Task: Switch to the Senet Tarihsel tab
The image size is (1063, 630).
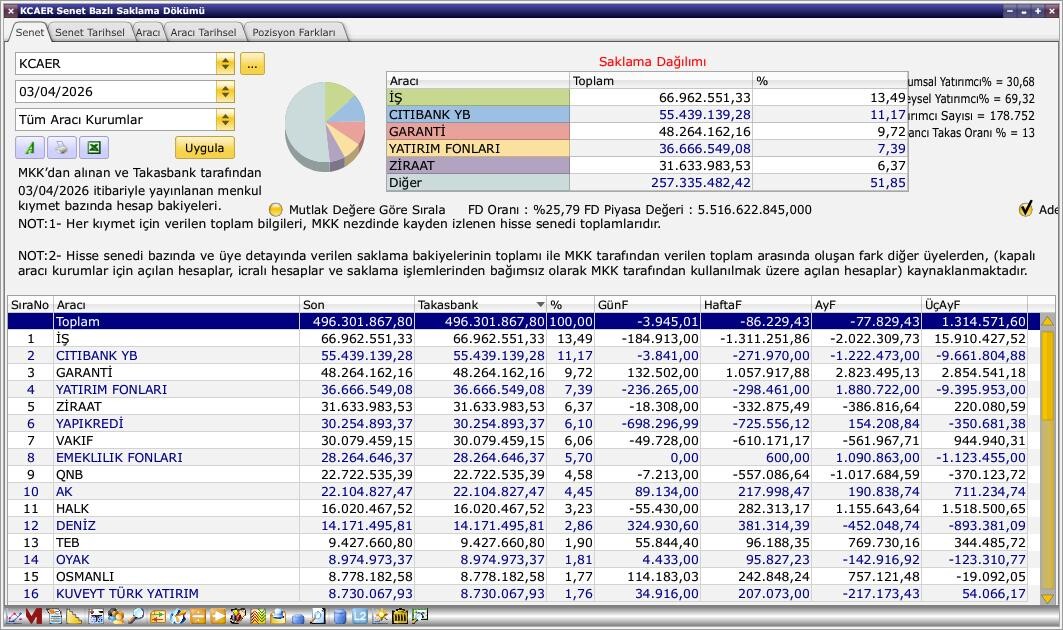Action: click(x=90, y=32)
